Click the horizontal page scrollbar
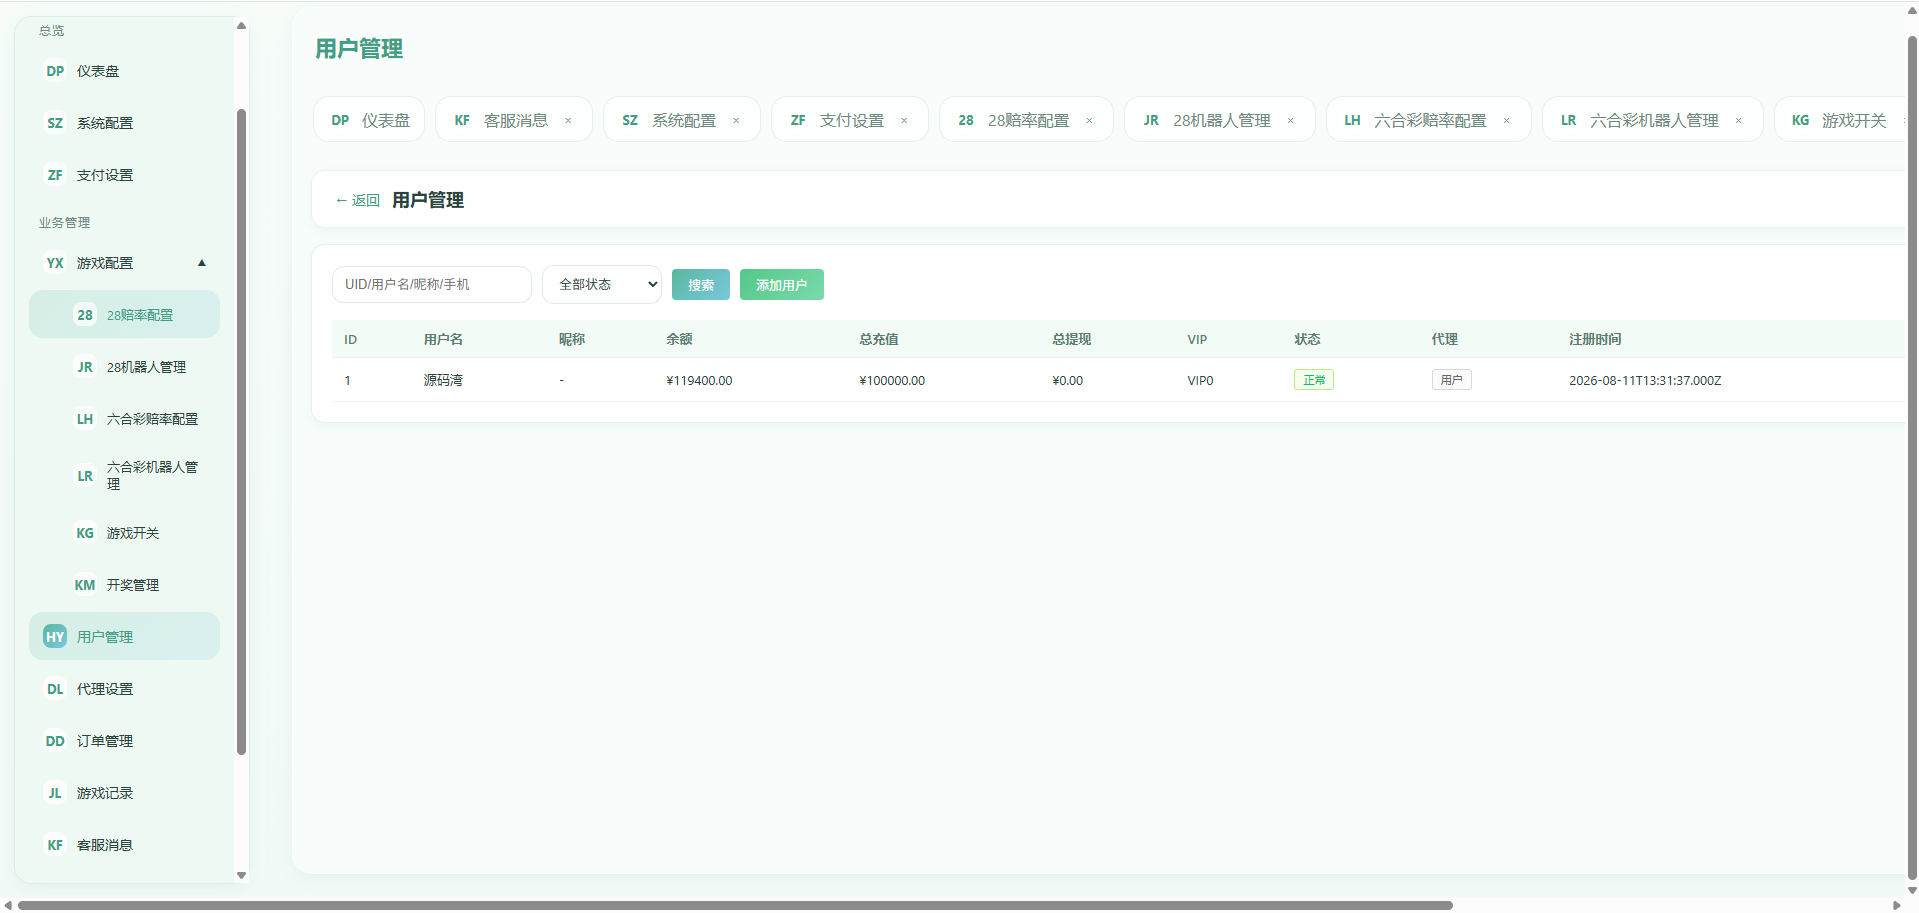 click(x=735, y=905)
